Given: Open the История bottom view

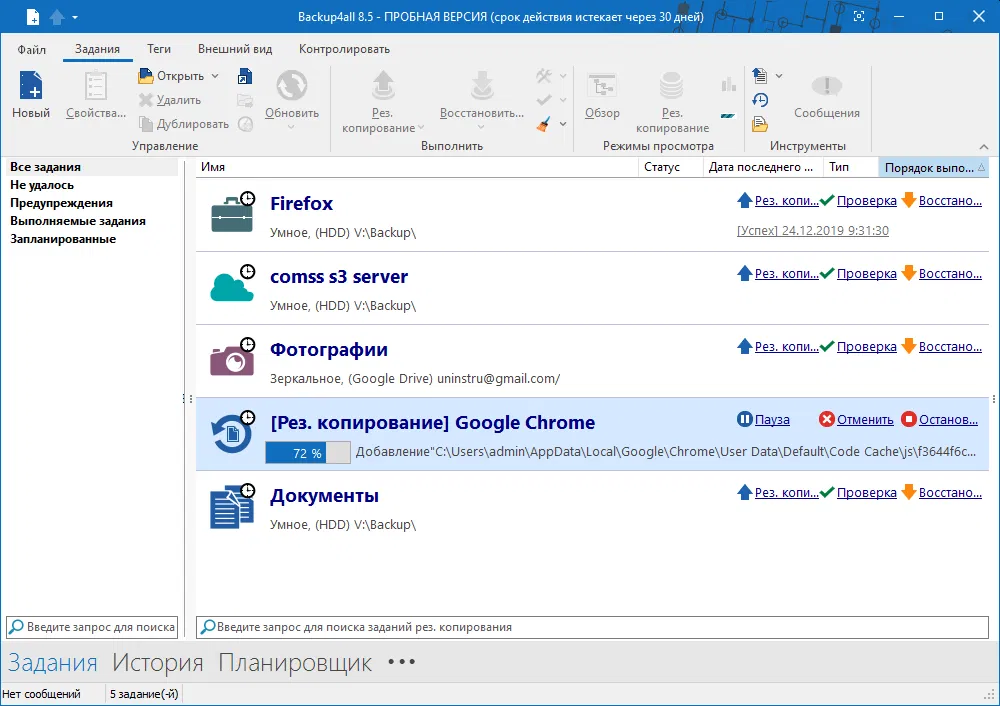Looking at the screenshot, I should tap(158, 663).
